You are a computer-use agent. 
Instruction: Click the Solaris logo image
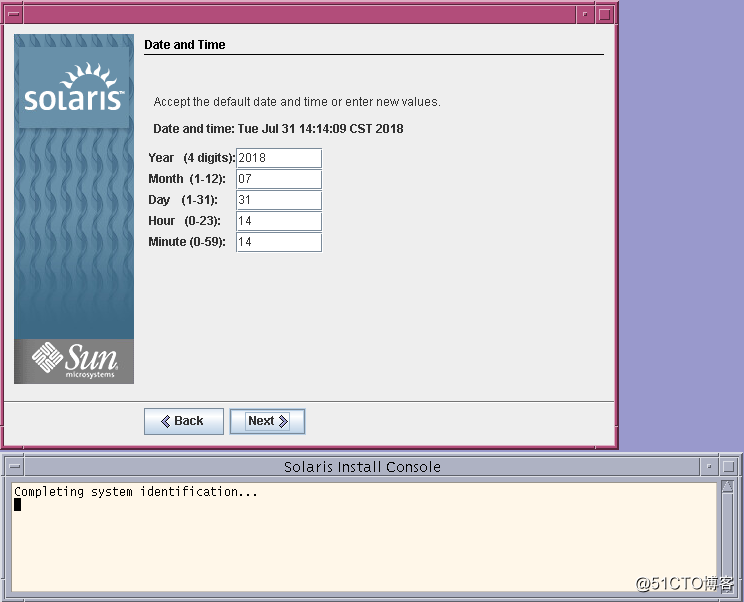coord(74,88)
